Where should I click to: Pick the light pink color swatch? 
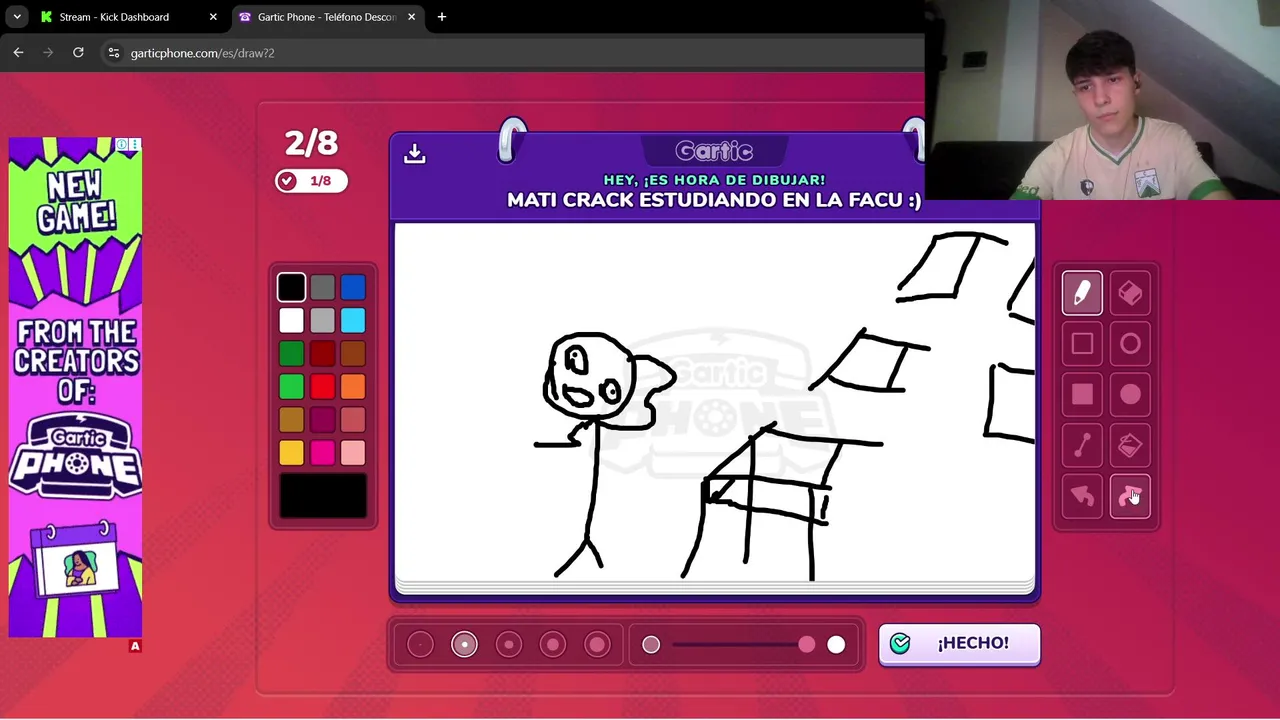[353, 452]
